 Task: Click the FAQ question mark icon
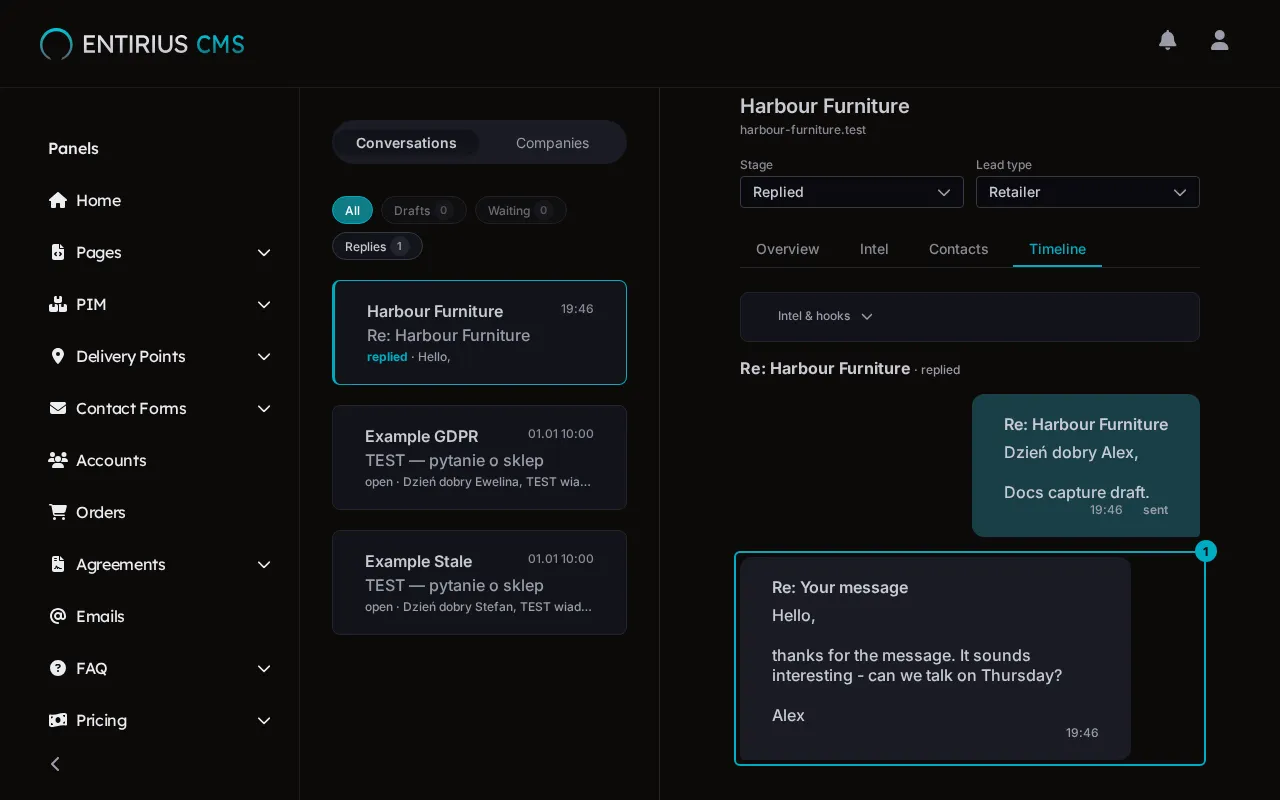[x=58, y=668]
